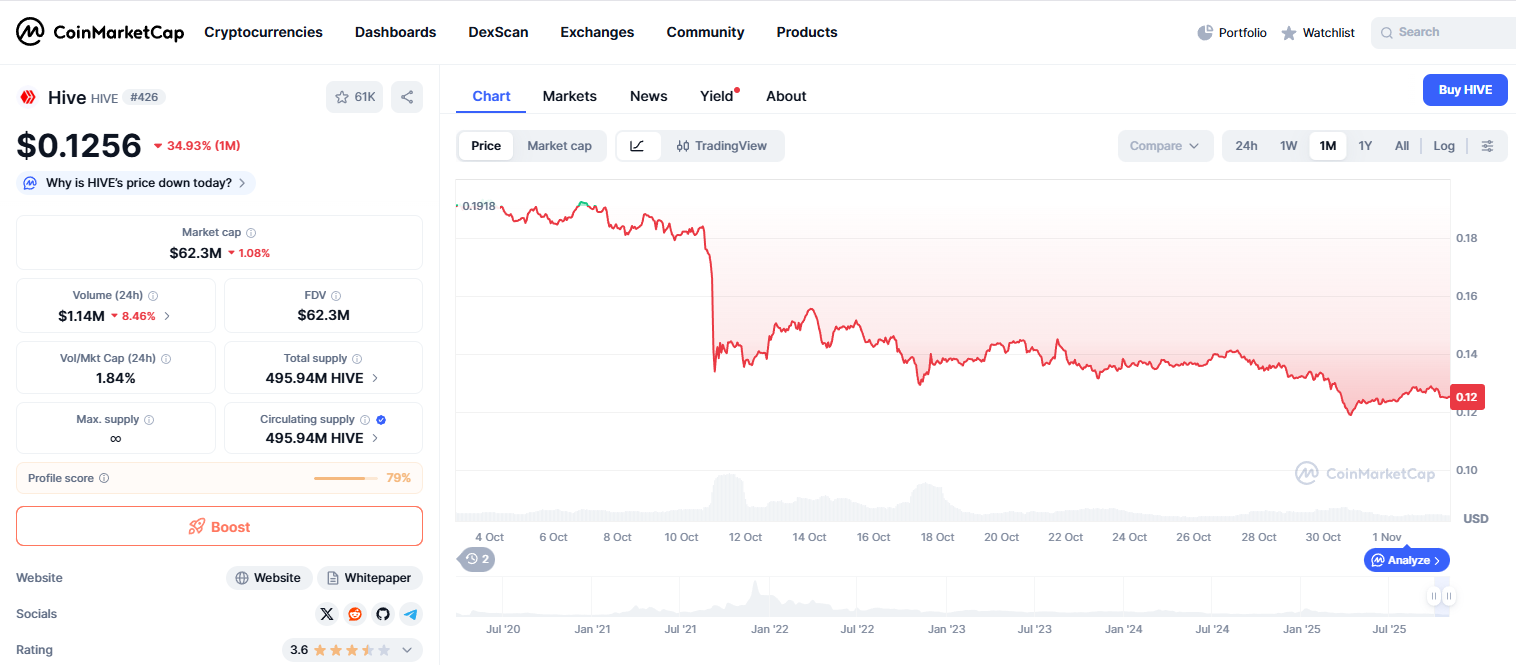Open the X (Twitter) social link
The width and height of the screenshot is (1516, 665).
pos(327,614)
